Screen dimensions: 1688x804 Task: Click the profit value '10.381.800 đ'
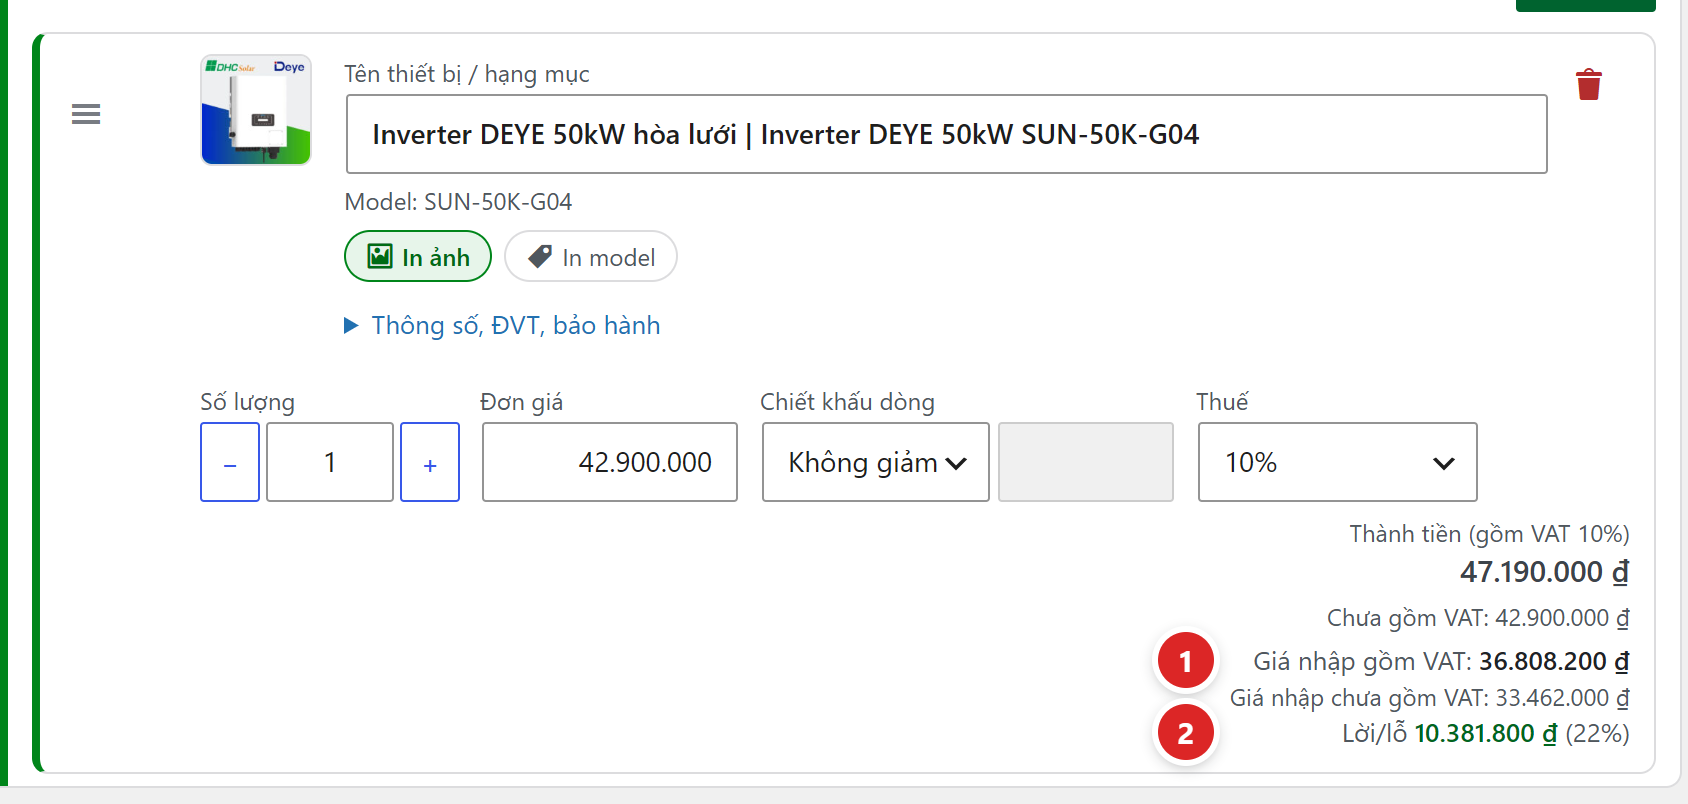coord(1486,734)
